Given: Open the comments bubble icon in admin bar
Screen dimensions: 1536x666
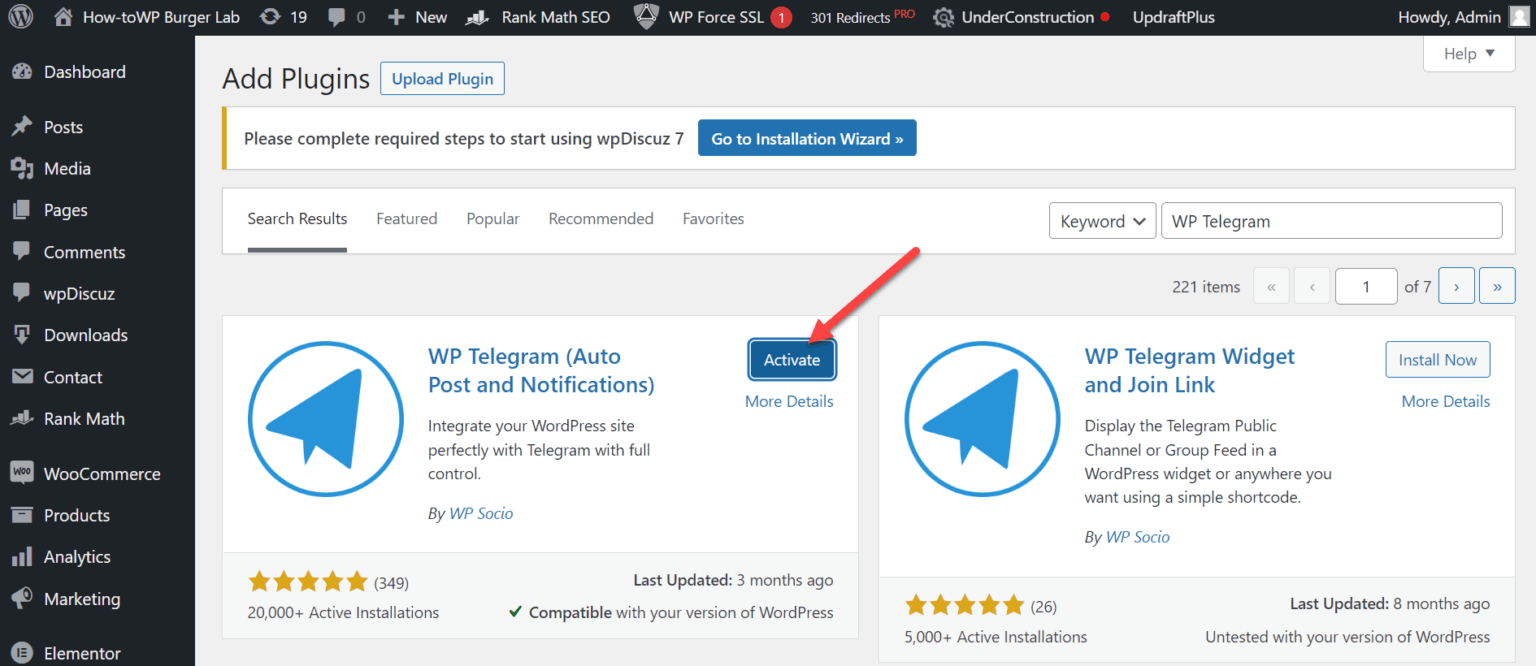Looking at the screenshot, I should pos(336,18).
